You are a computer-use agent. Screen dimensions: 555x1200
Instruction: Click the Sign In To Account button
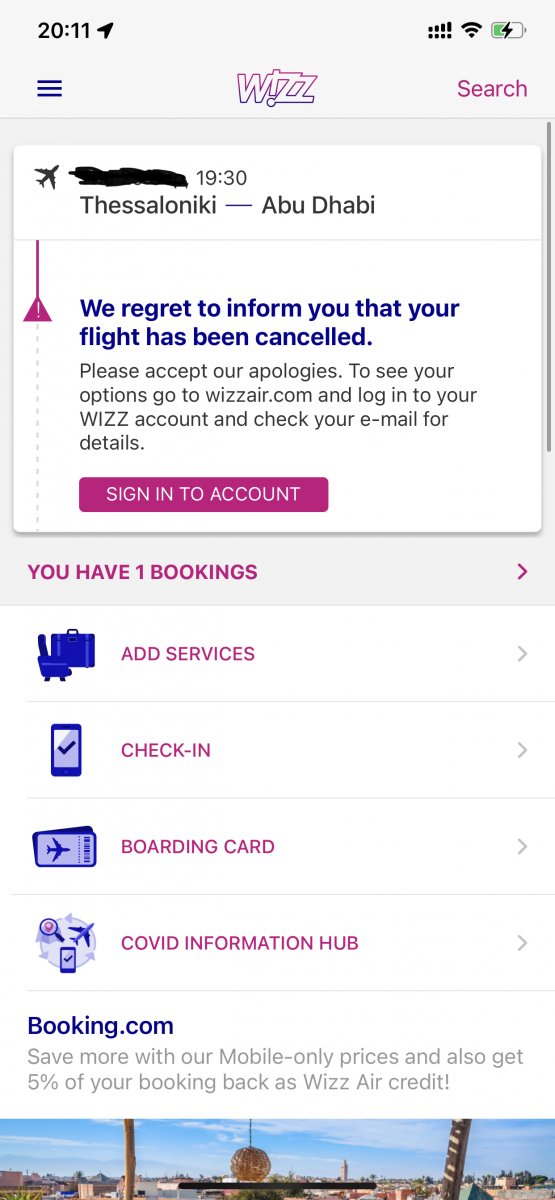(204, 494)
